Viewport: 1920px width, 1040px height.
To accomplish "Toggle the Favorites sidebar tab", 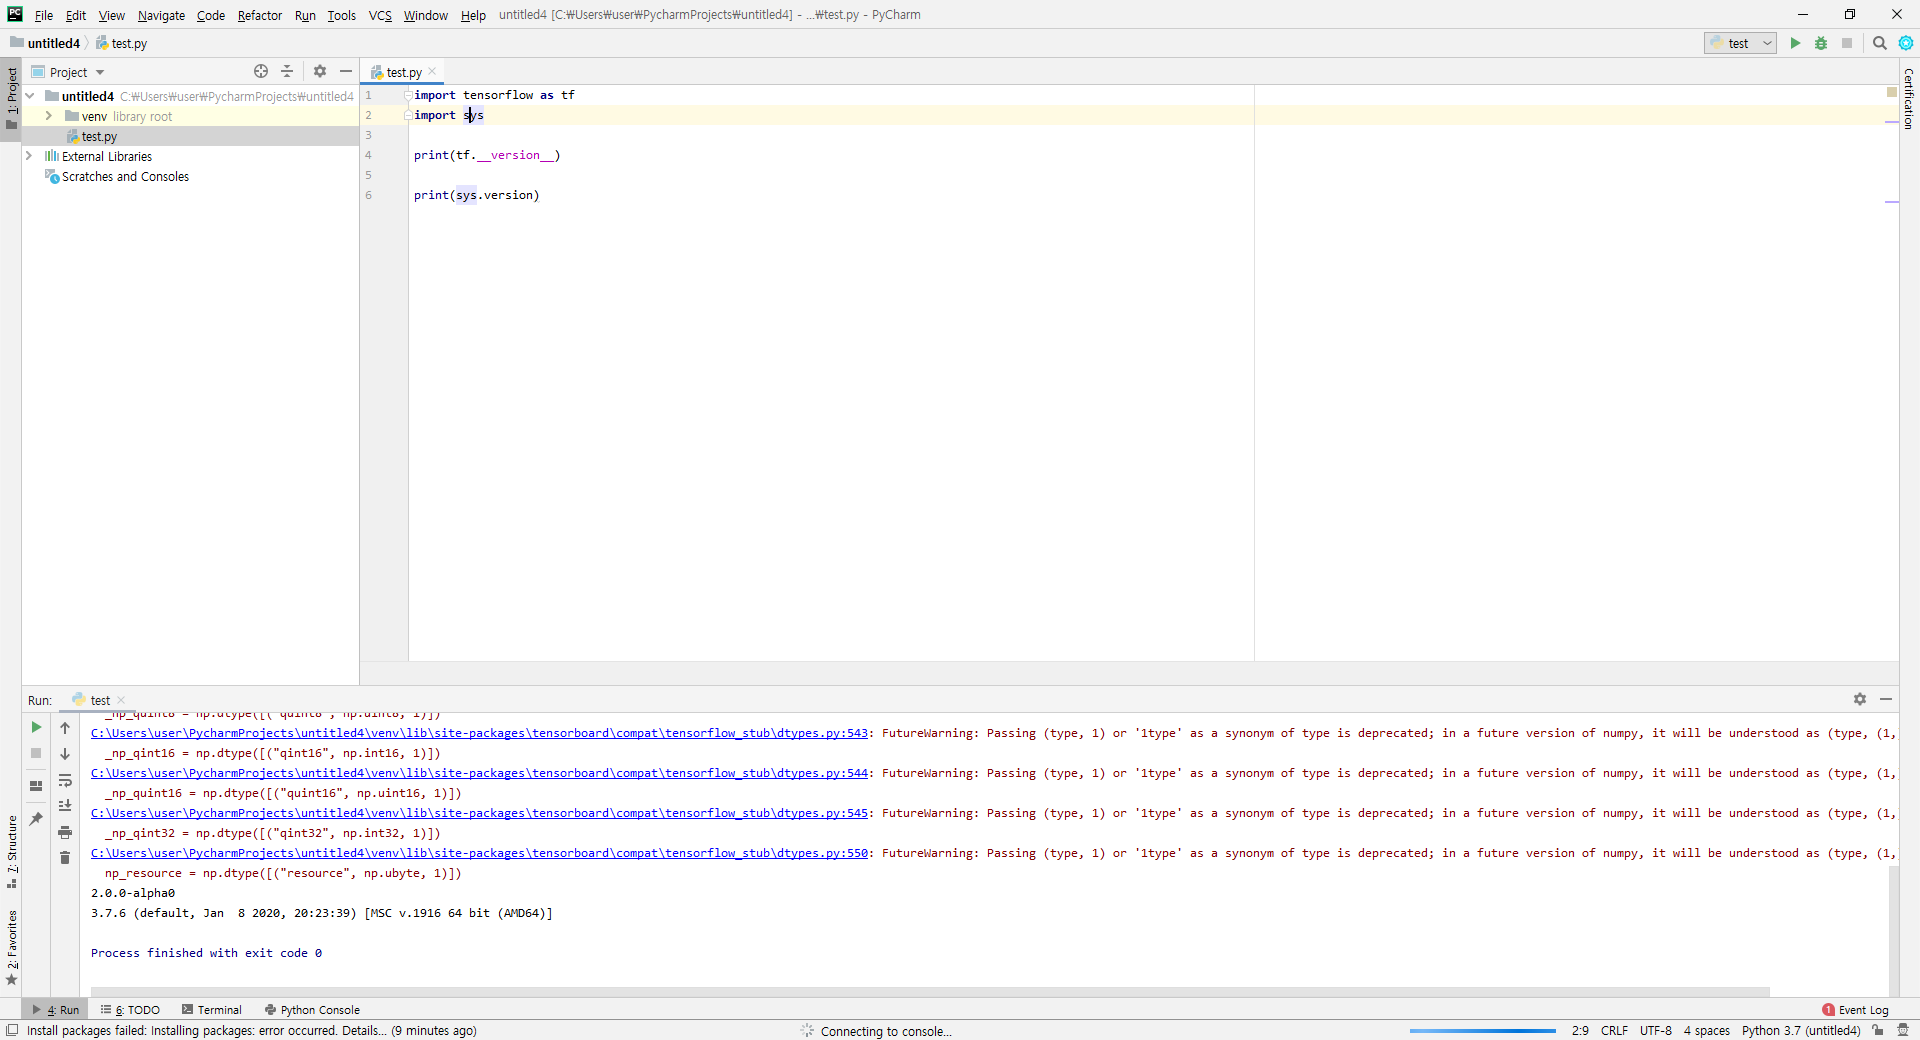I will [x=12, y=947].
